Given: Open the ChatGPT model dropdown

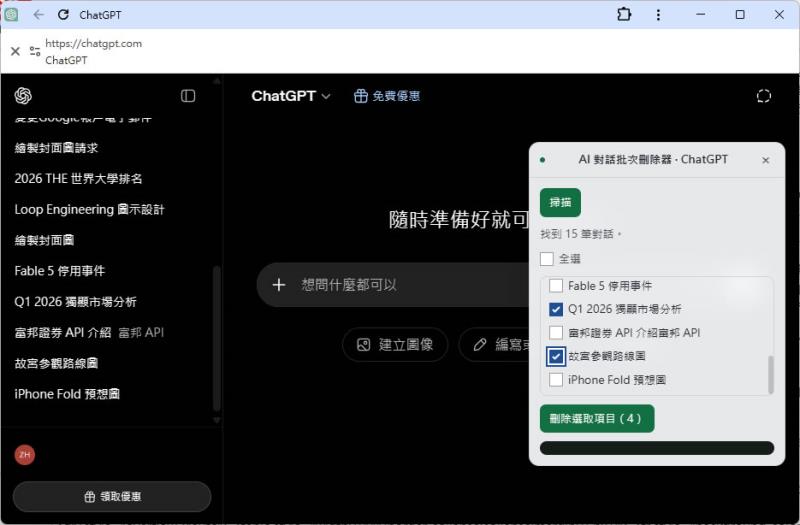Looking at the screenshot, I should (291, 96).
